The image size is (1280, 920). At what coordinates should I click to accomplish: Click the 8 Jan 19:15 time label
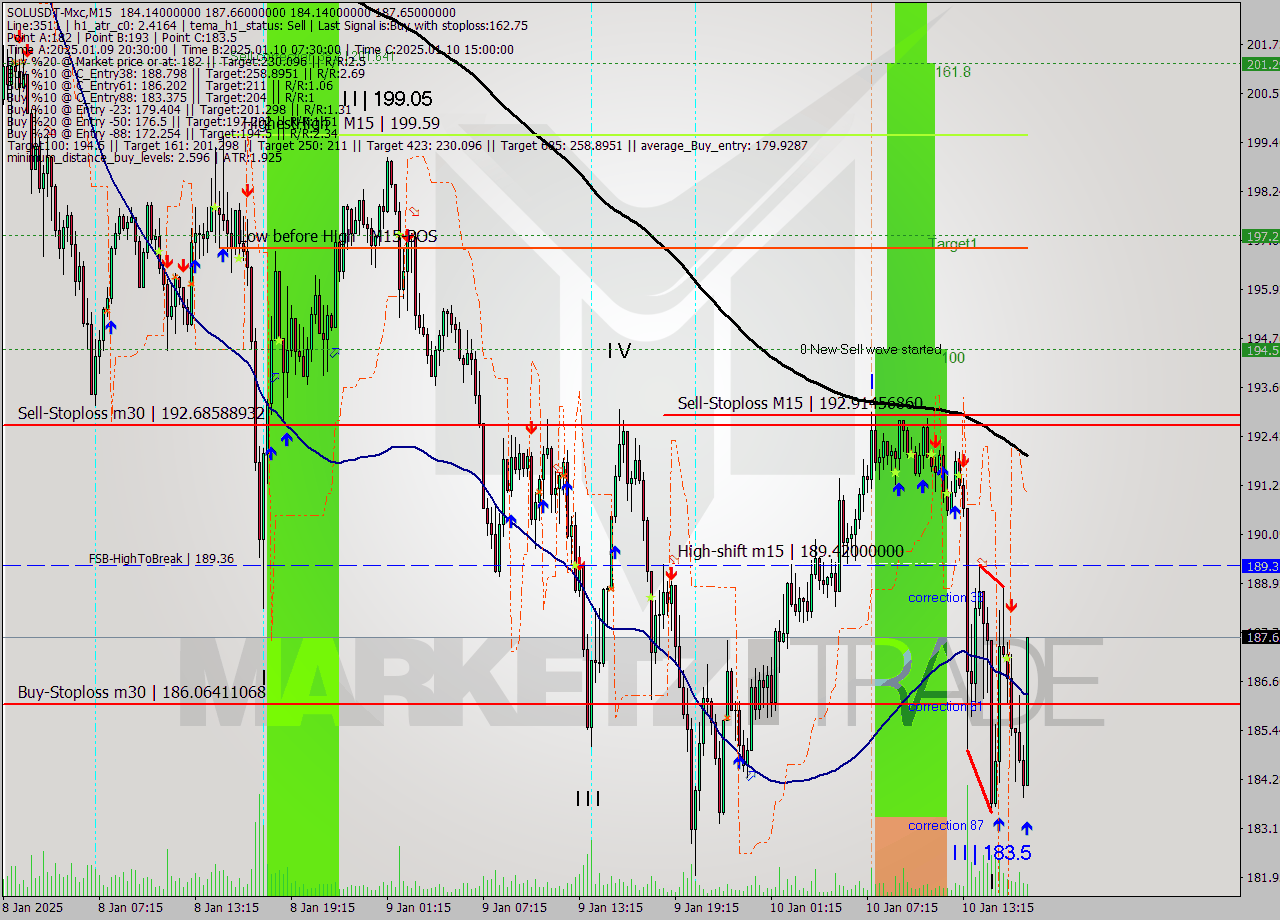(x=323, y=908)
